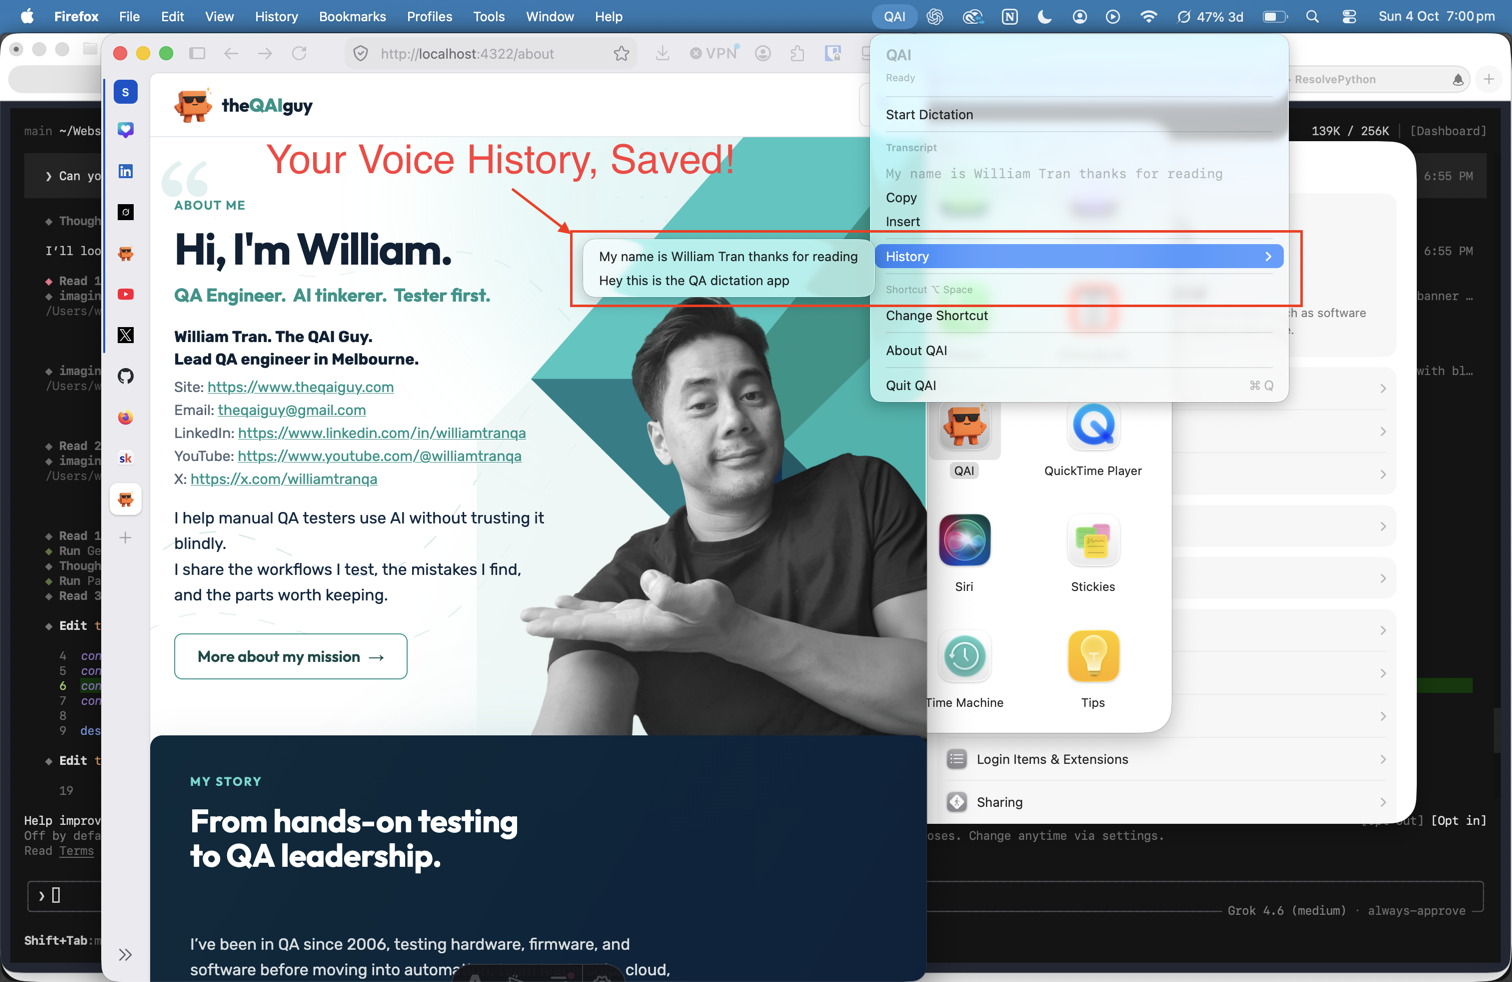Toggle the VPN button in Firefox toolbar

pyautogui.click(x=714, y=54)
